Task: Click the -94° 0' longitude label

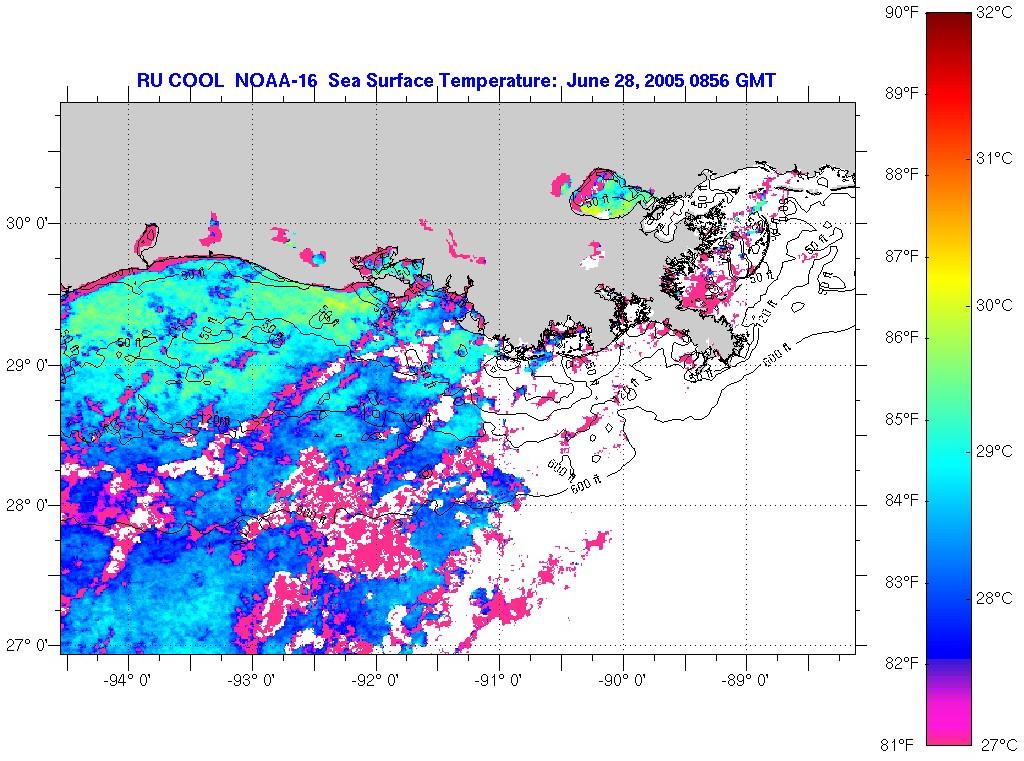Action: (129, 681)
